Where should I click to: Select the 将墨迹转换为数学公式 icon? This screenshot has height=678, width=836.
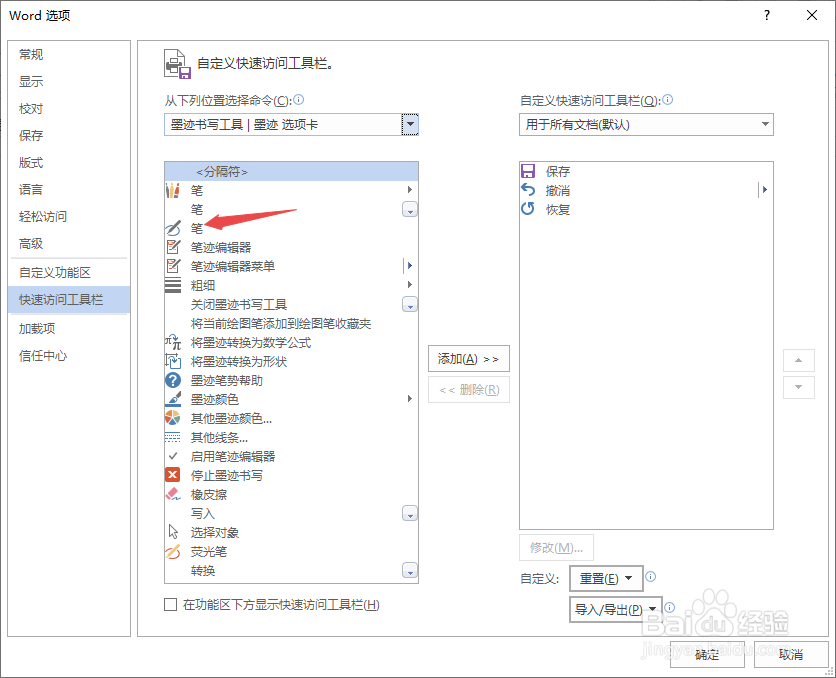pos(173,342)
